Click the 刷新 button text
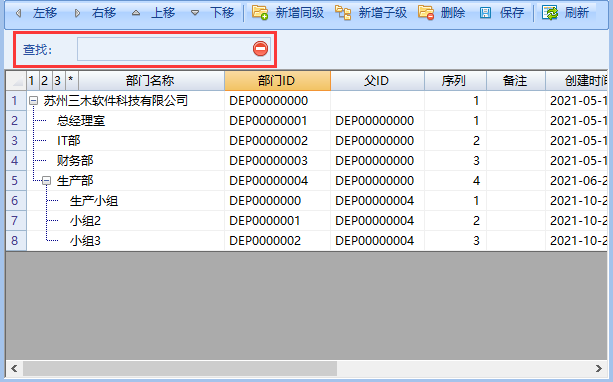The width and height of the screenshot is (613, 382). tap(577, 13)
